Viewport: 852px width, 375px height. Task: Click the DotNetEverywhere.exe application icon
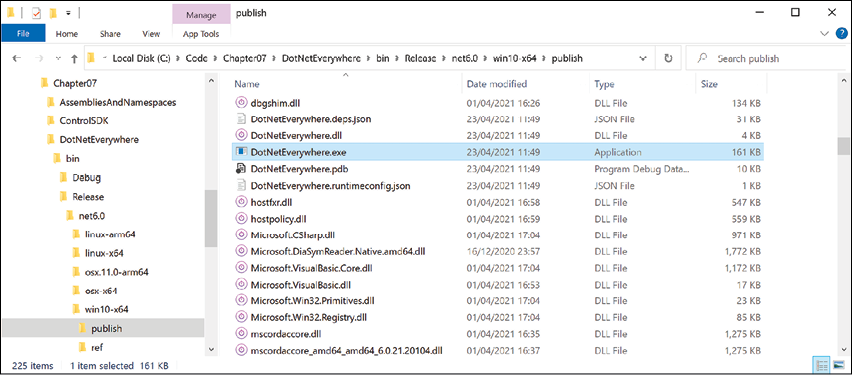(241, 152)
